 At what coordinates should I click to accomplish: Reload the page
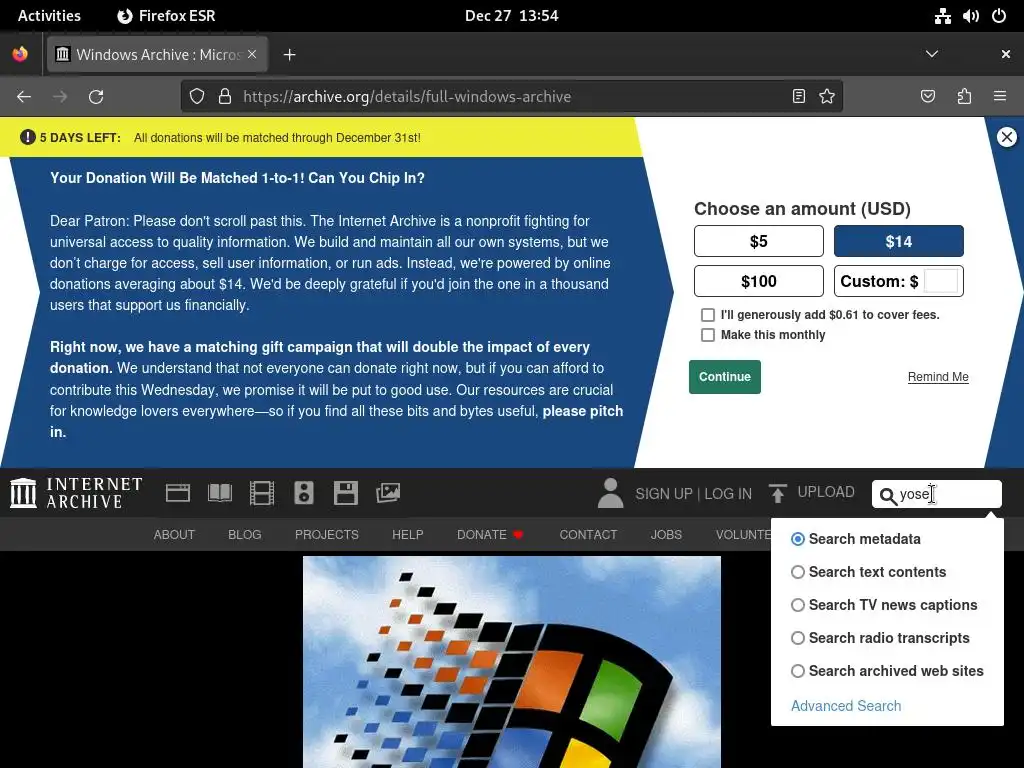pyautogui.click(x=96, y=97)
